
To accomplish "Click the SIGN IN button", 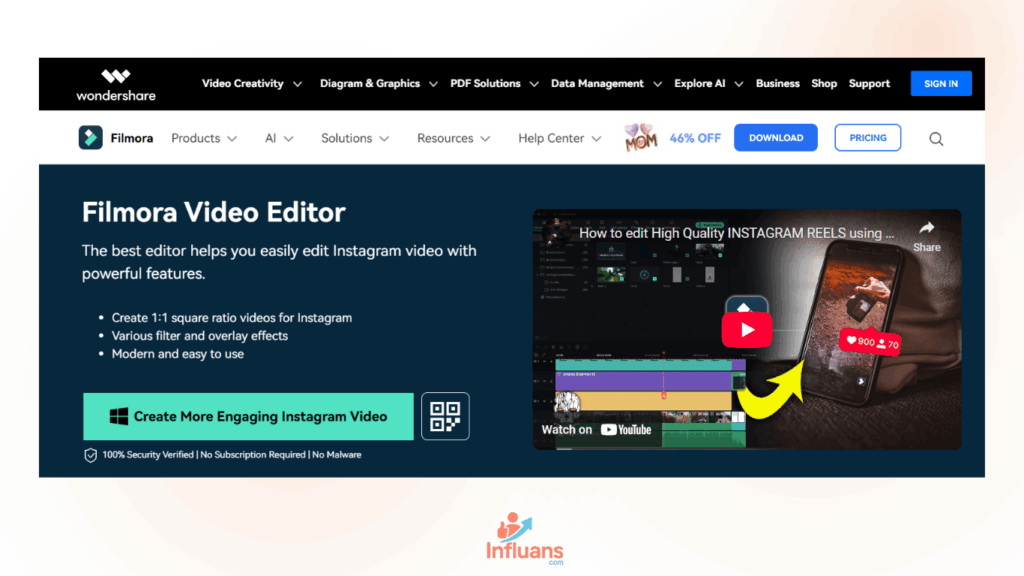I will point(941,84).
